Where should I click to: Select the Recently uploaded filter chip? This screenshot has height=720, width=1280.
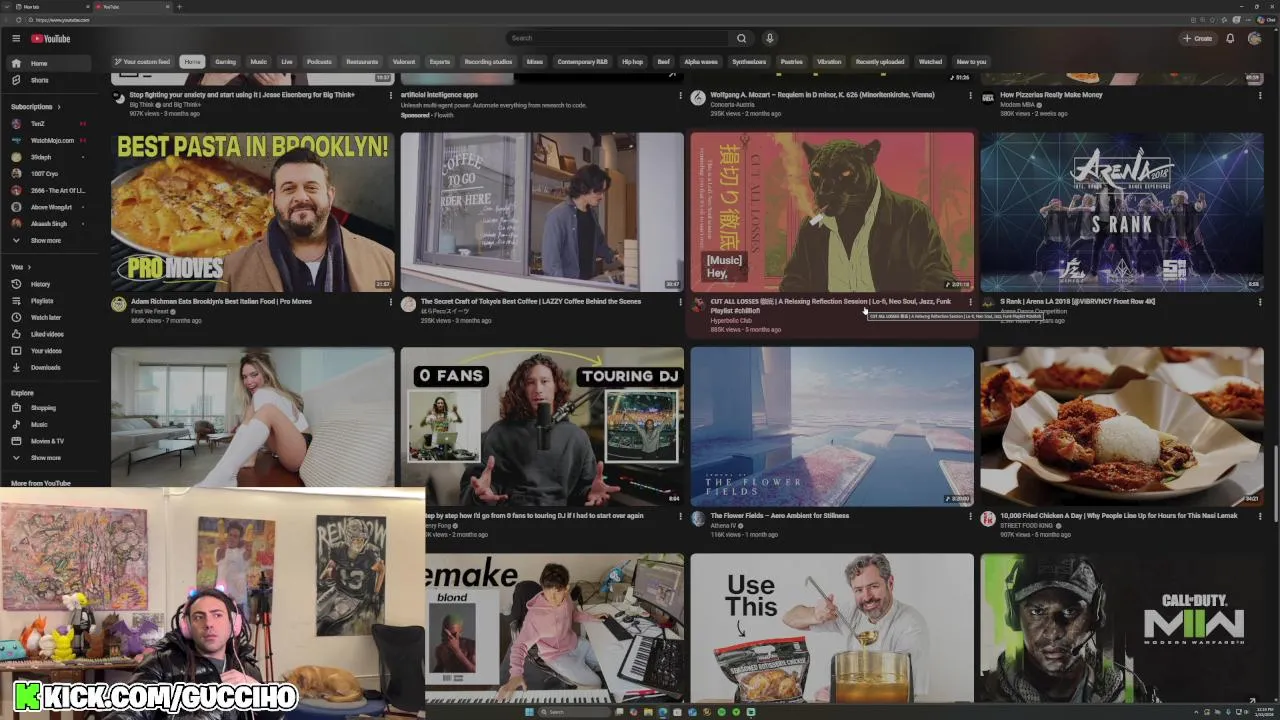pyautogui.click(x=880, y=62)
